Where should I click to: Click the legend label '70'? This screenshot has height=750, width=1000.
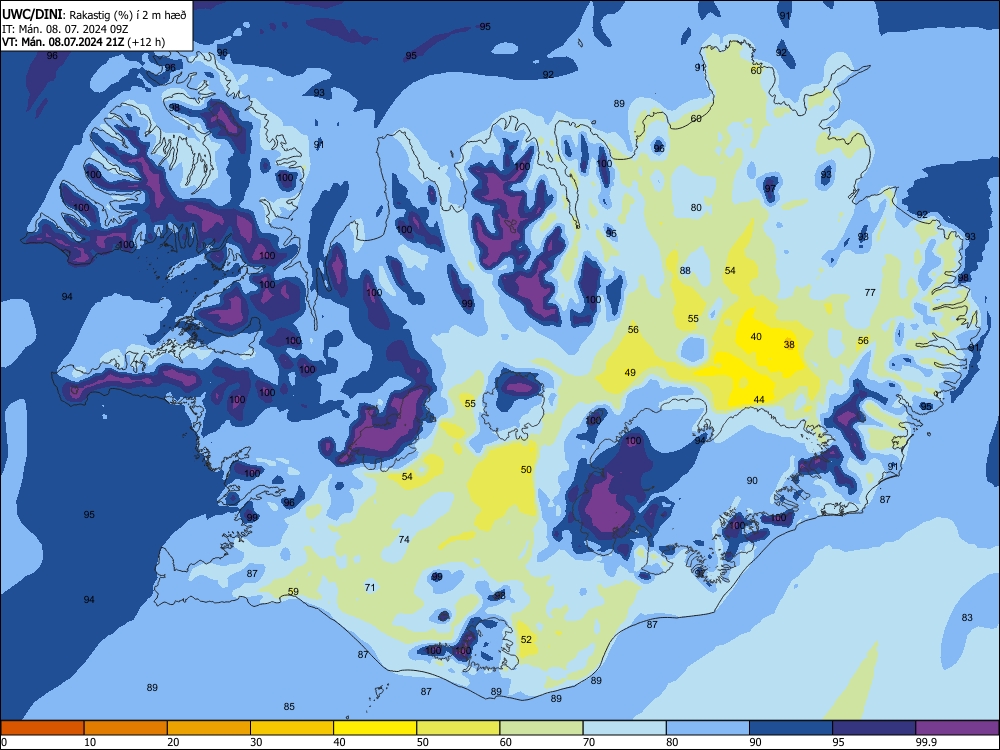(x=589, y=742)
